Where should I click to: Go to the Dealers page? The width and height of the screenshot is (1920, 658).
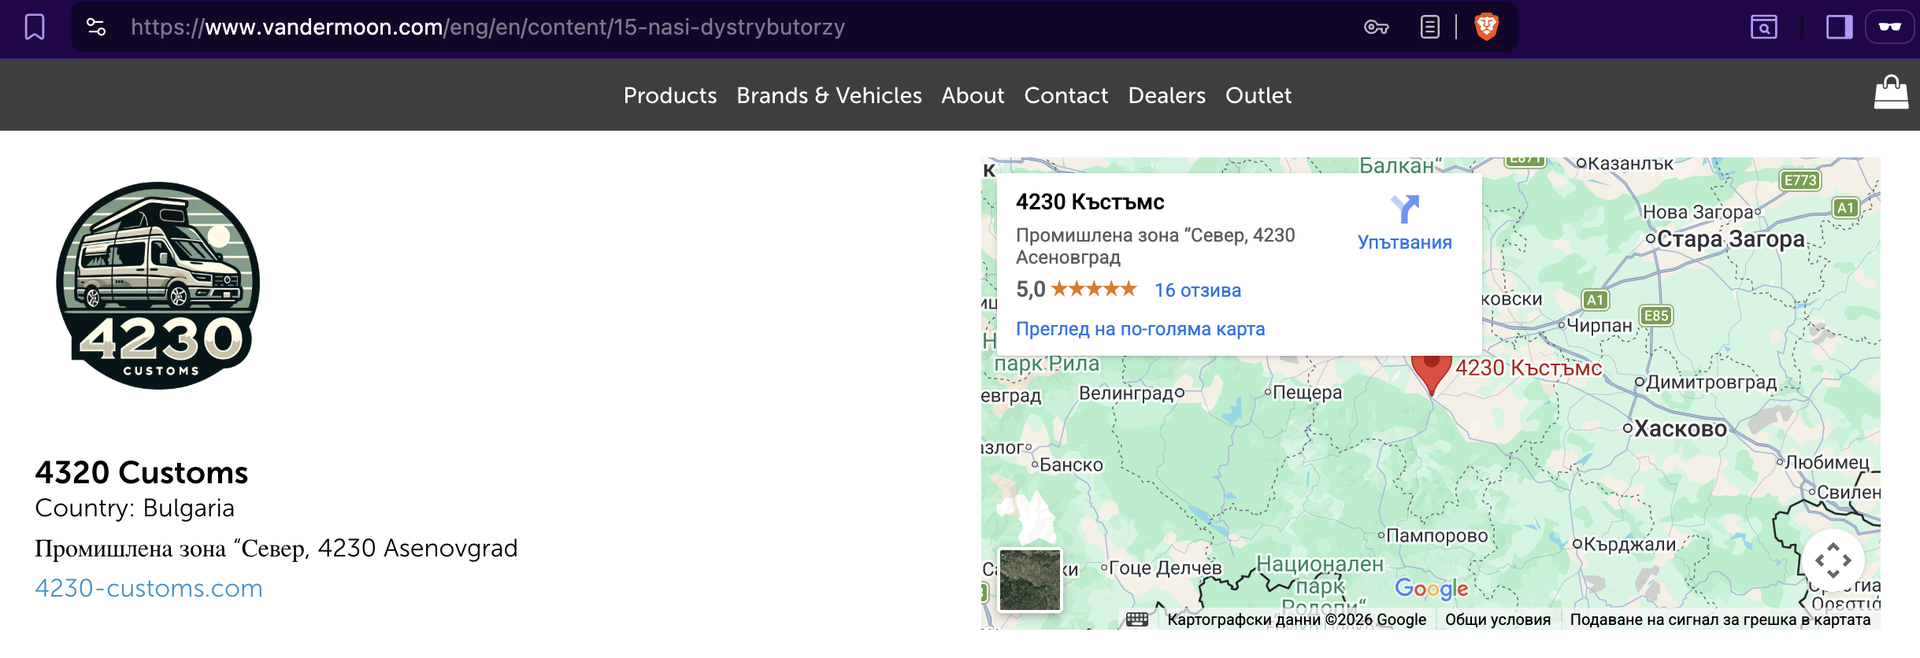[1166, 95]
